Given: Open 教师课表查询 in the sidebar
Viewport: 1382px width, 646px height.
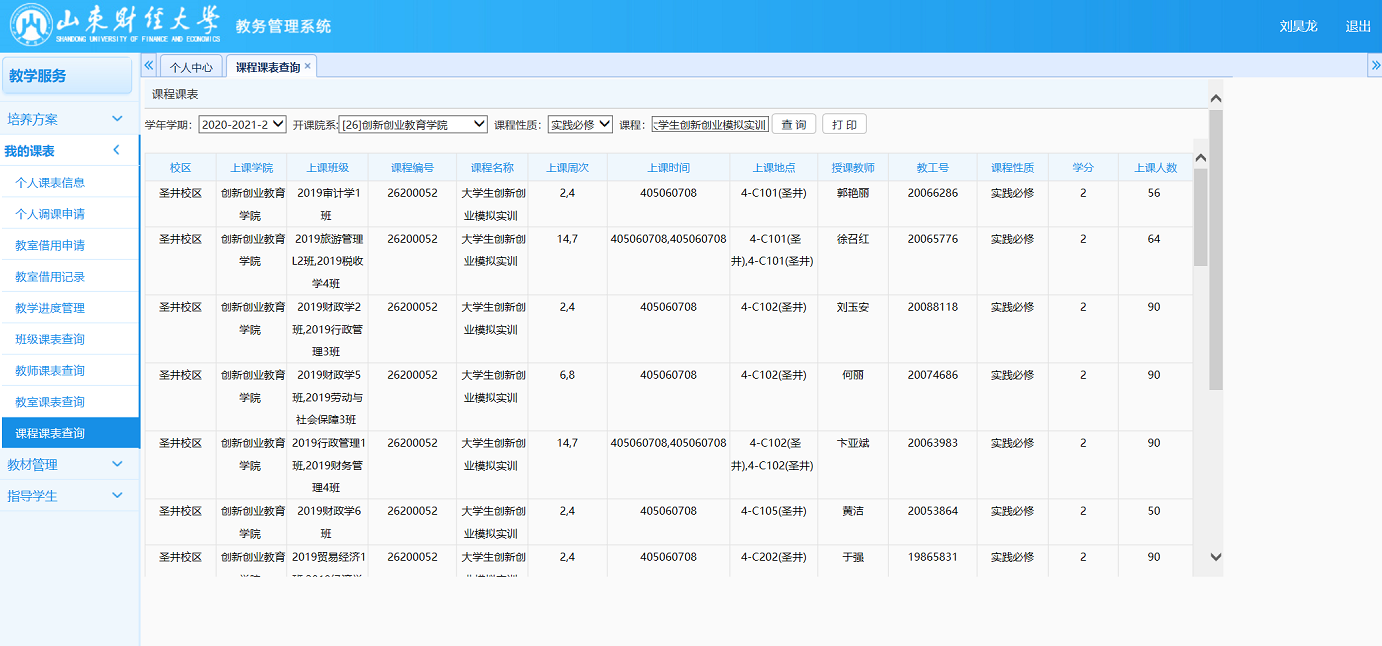Looking at the screenshot, I should (50, 371).
